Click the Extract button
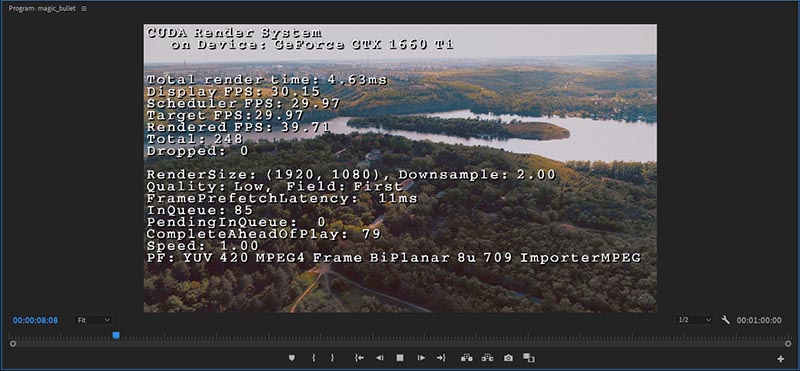Screen dimensions: 800x371 coord(487,358)
